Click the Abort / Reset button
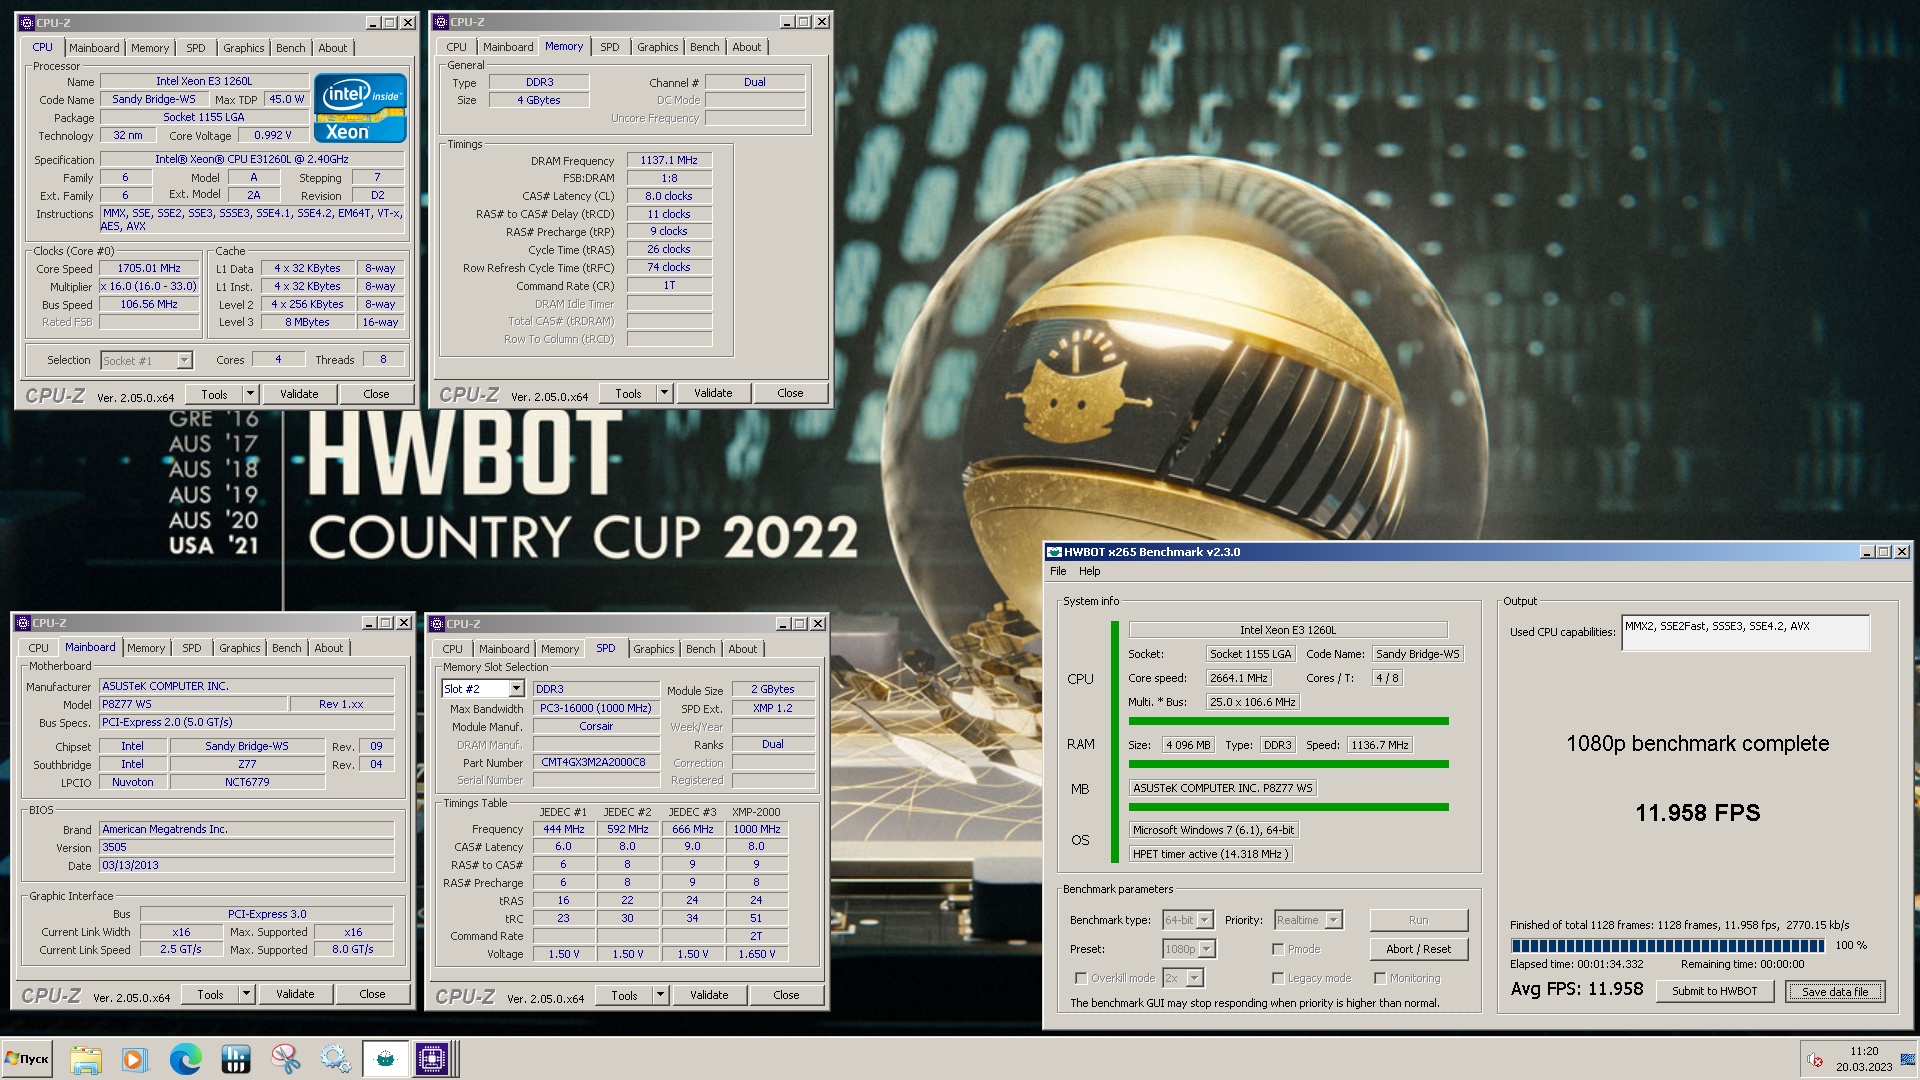This screenshot has width=1920, height=1080. (1418, 949)
